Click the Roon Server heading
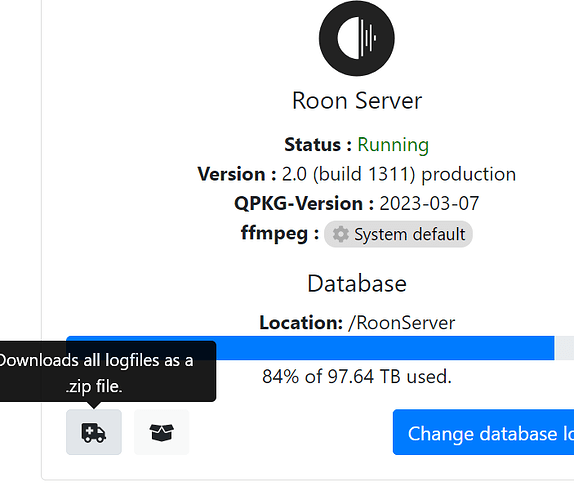This screenshot has height=500, width=574. pyautogui.click(x=357, y=101)
